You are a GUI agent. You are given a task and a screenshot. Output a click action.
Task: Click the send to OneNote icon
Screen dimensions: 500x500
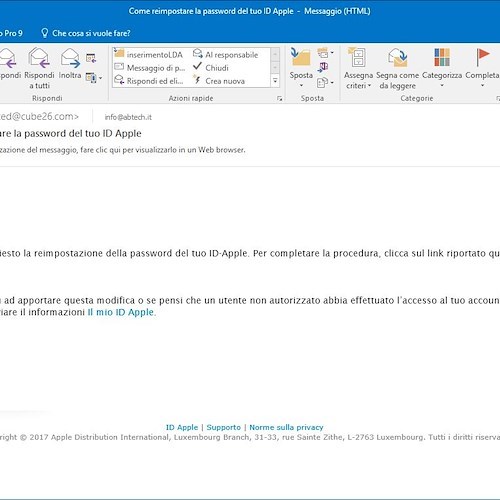point(323,67)
